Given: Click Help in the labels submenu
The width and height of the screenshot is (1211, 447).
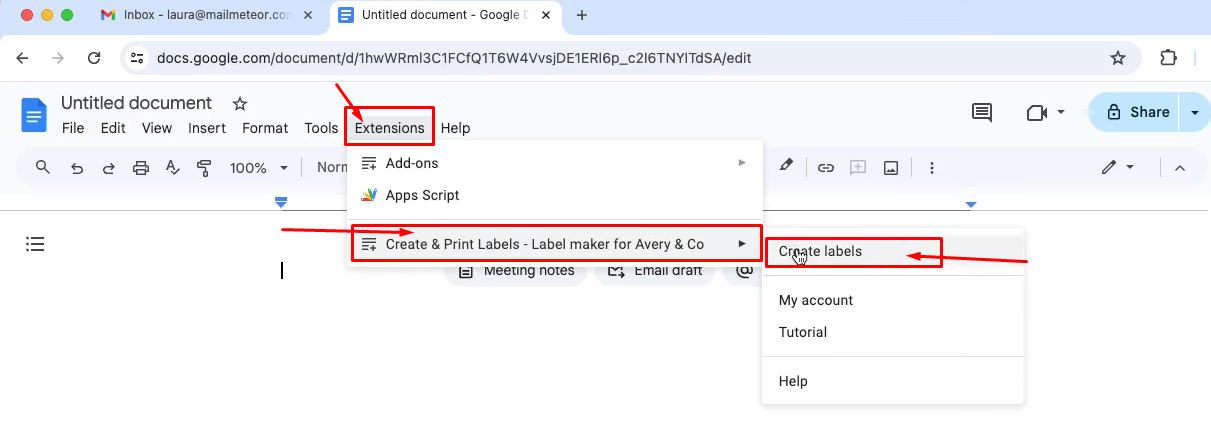Looking at the screenshot, I should tap(893, 381).
